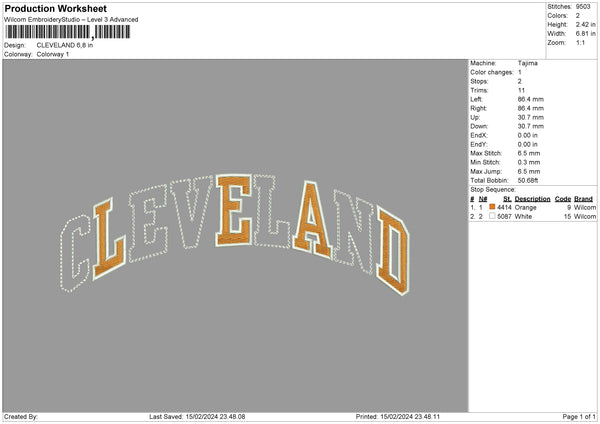This screenshot has height=424, width=600.
Task: Click the 'Description' column header
Action: tap(532, 199)
